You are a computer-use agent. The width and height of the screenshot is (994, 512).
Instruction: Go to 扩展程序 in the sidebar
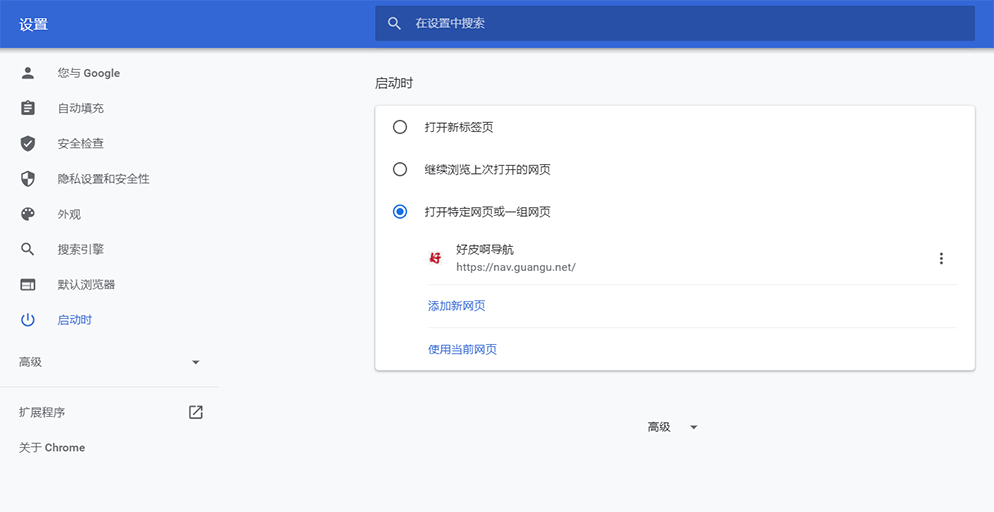pos(42,412)
